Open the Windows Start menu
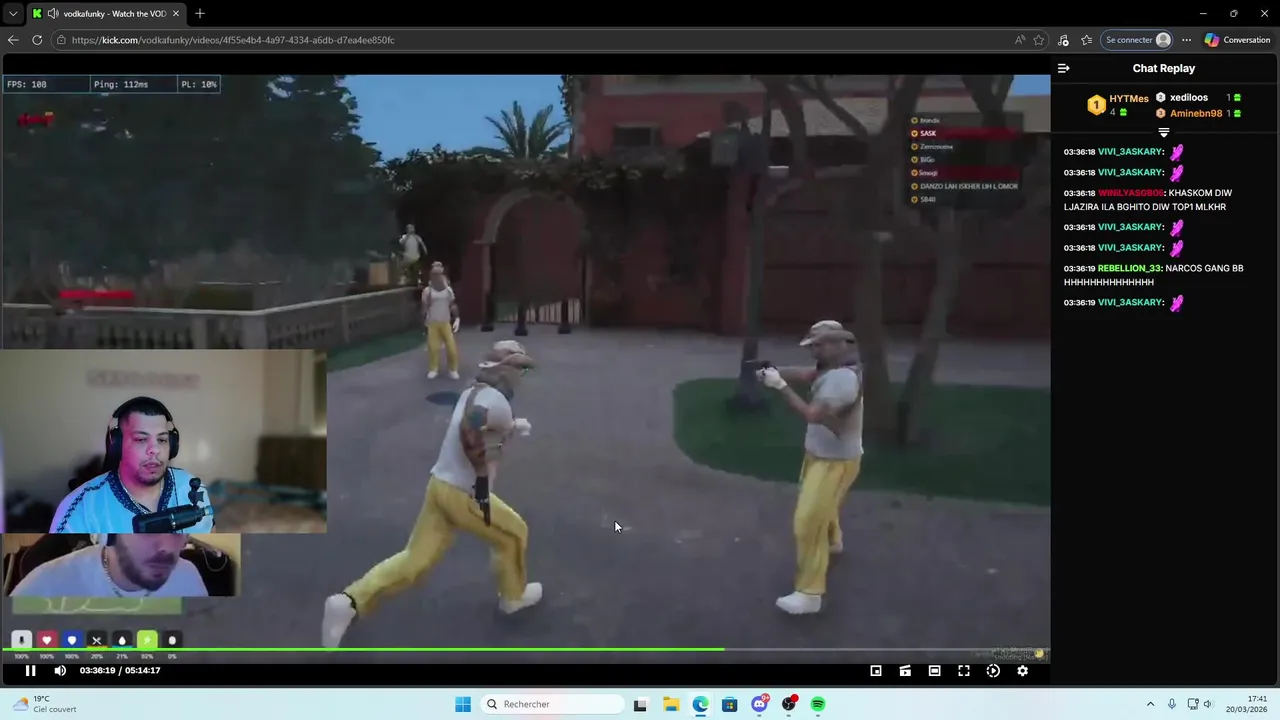The width and height of the screenshot is (1280, 720). [x=463, y=704]
